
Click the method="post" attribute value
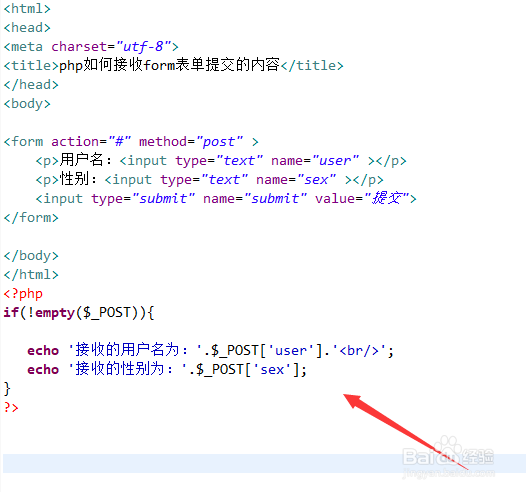tap(191, 142)
